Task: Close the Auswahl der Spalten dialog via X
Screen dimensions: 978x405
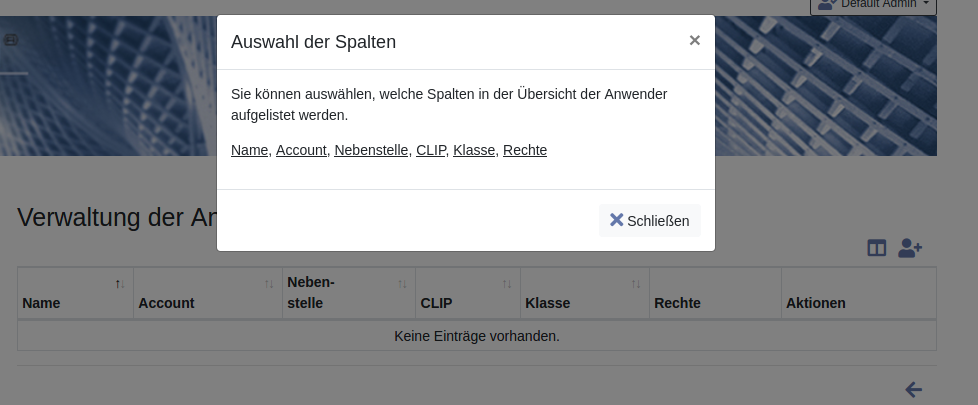Action: pos(694,41)
